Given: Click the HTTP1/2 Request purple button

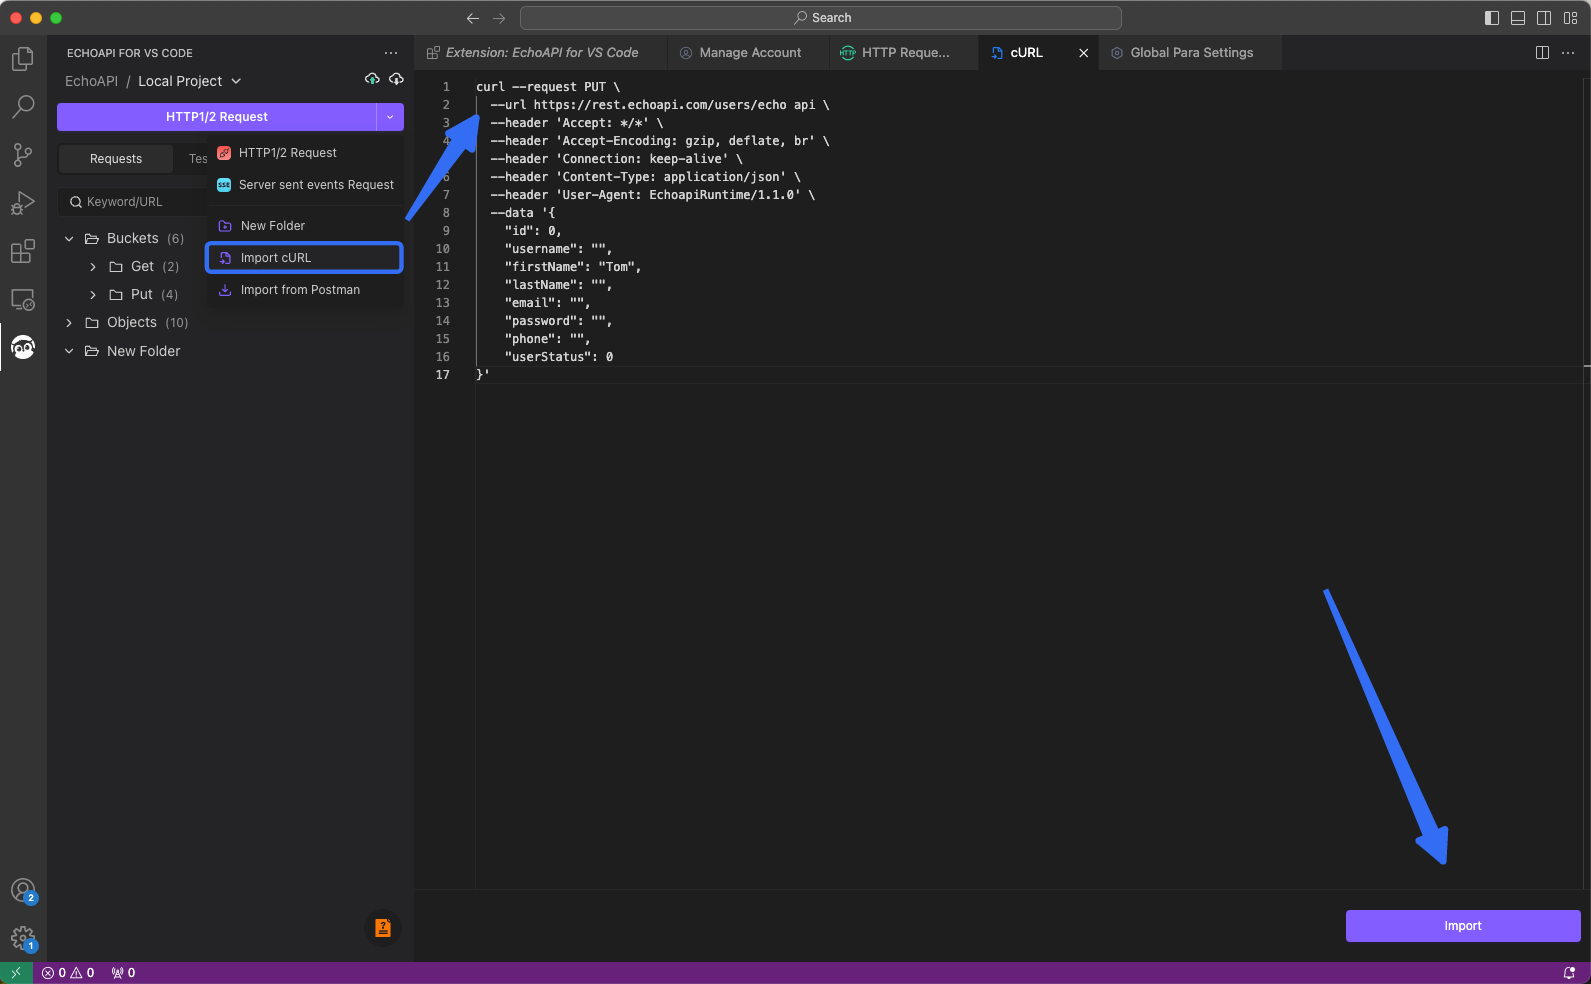Looking at the screenshot, I should tap(217, 117).
